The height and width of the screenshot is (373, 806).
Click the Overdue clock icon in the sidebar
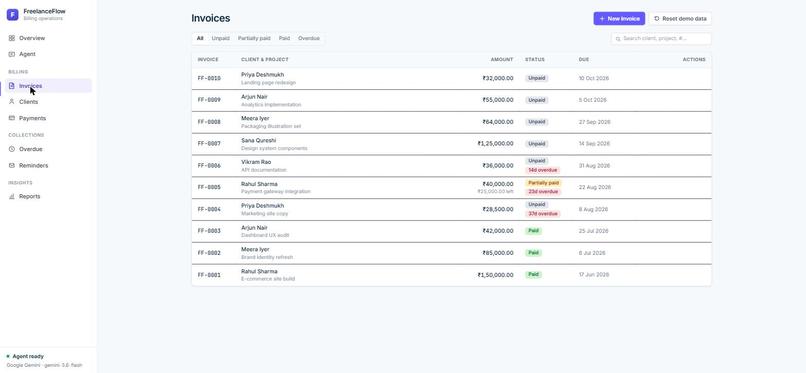[12, 149]
